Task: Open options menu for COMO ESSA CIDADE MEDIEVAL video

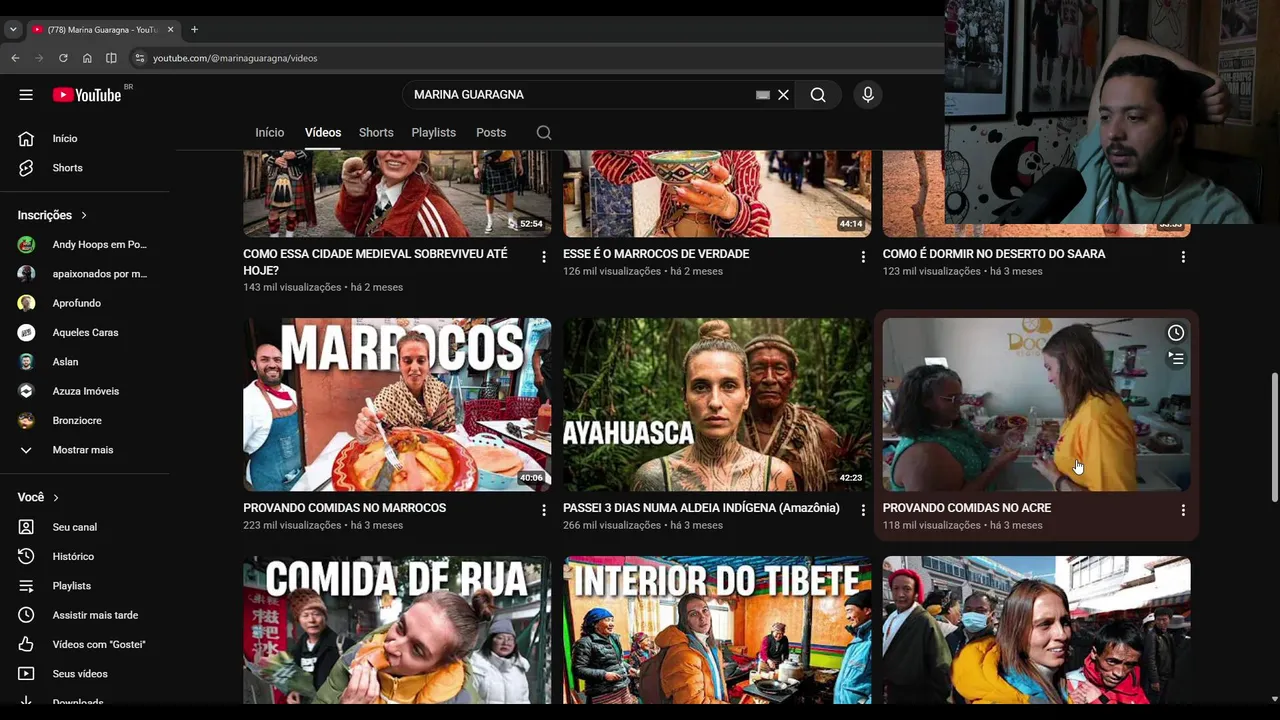Action: click(x=544, y=257)
